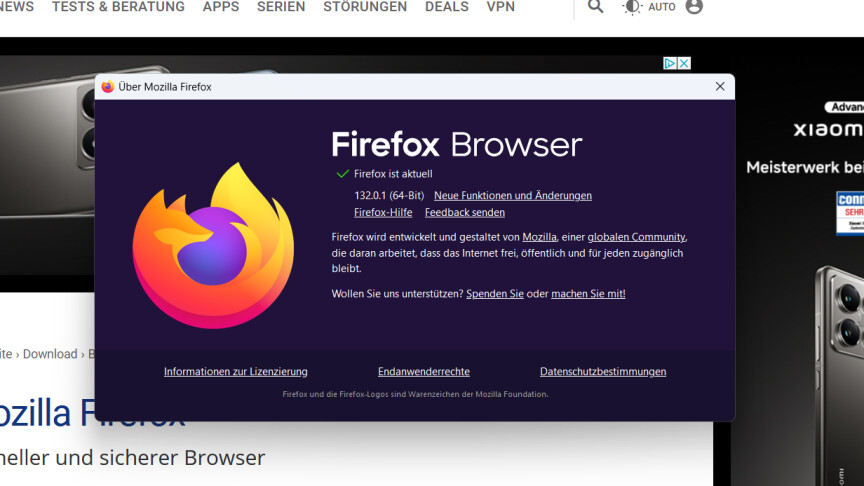This screenshot has height=486, width=864.
Task: Open Informationen zur Lizenzierung link
Action: pyautogui.click(x=235, y=371)
